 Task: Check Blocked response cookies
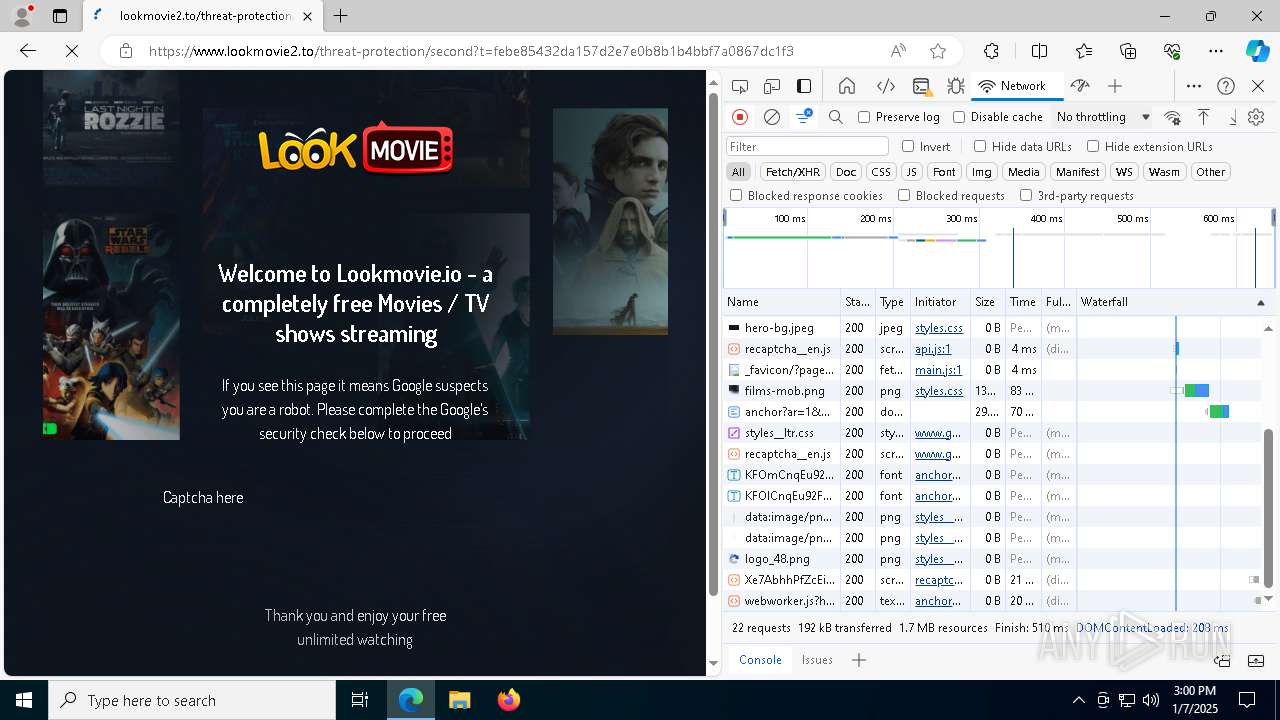(736, 196)
